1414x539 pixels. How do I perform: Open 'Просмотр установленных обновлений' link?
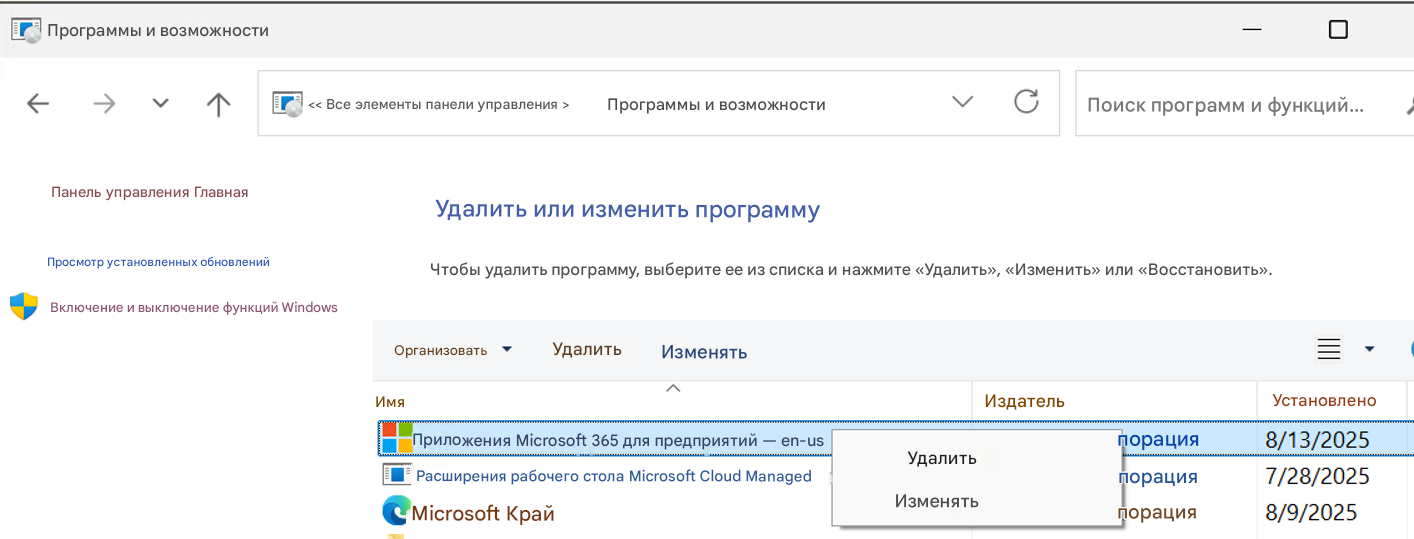pyautogui.click(x=158, y=262)
